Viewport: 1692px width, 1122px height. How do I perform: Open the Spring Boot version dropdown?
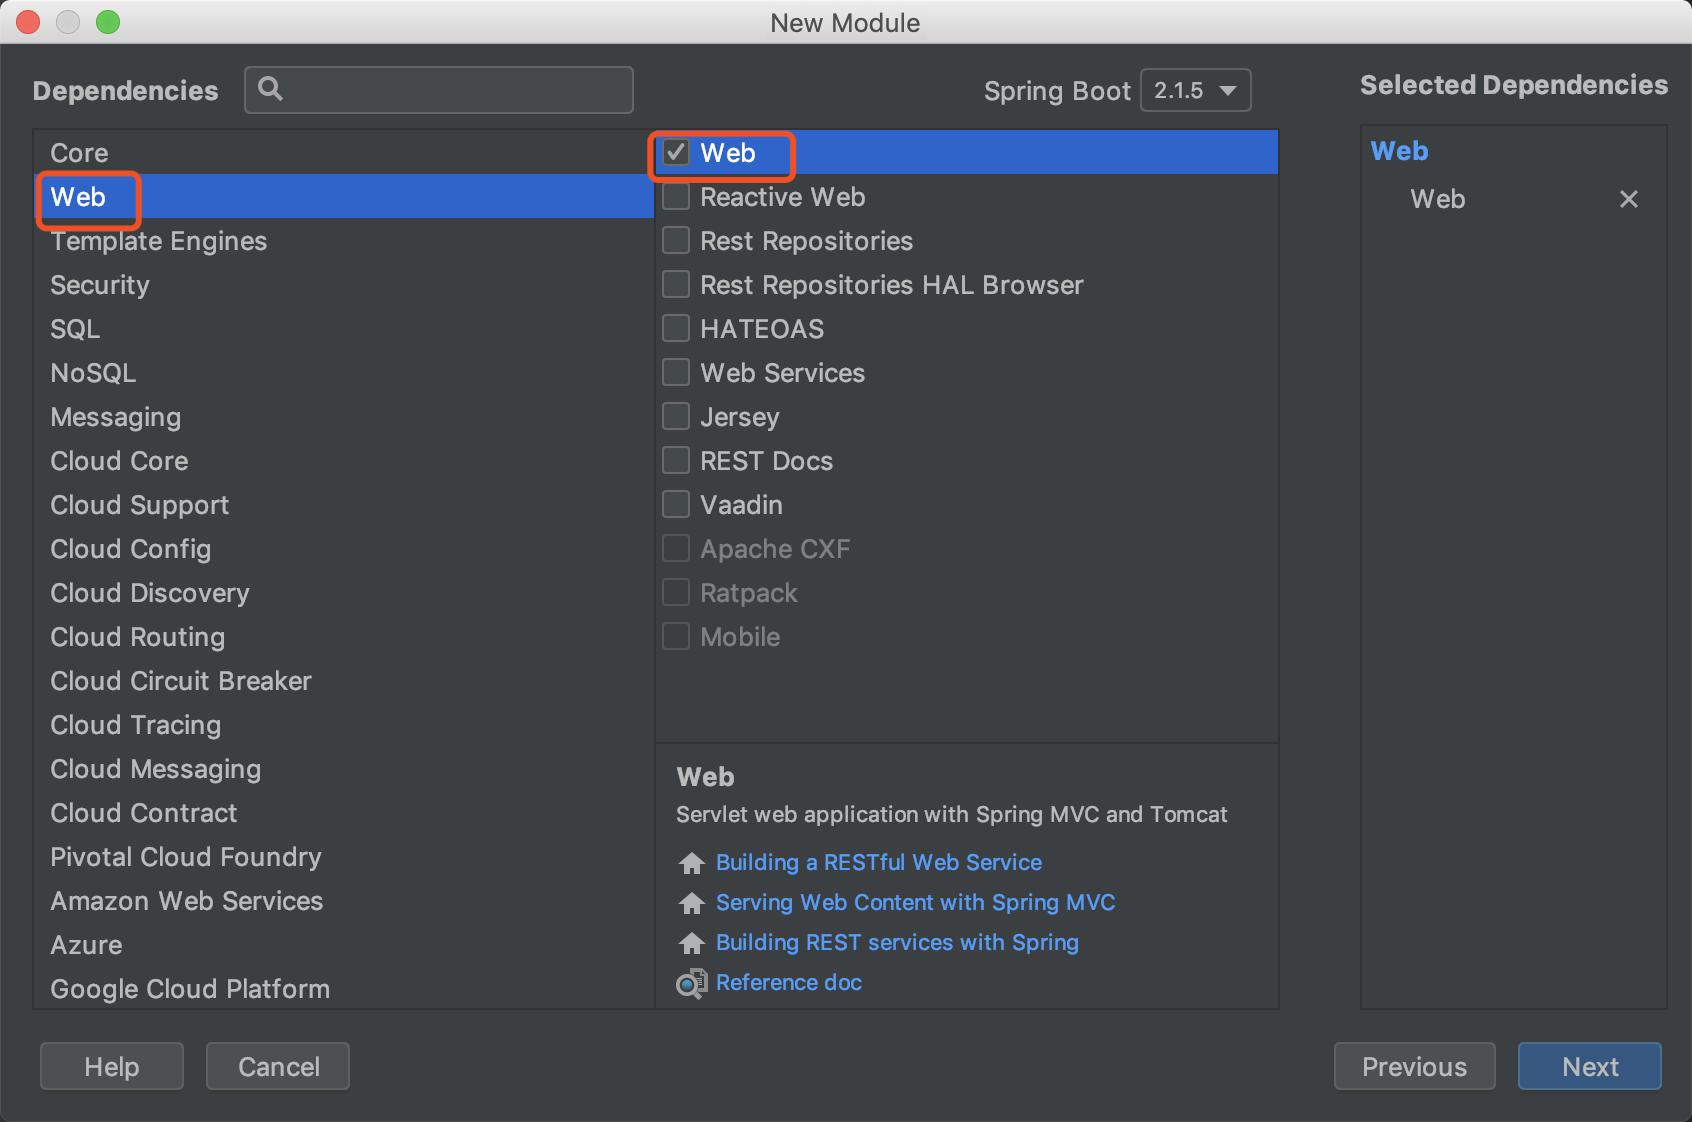click(x=1195, y=90)
